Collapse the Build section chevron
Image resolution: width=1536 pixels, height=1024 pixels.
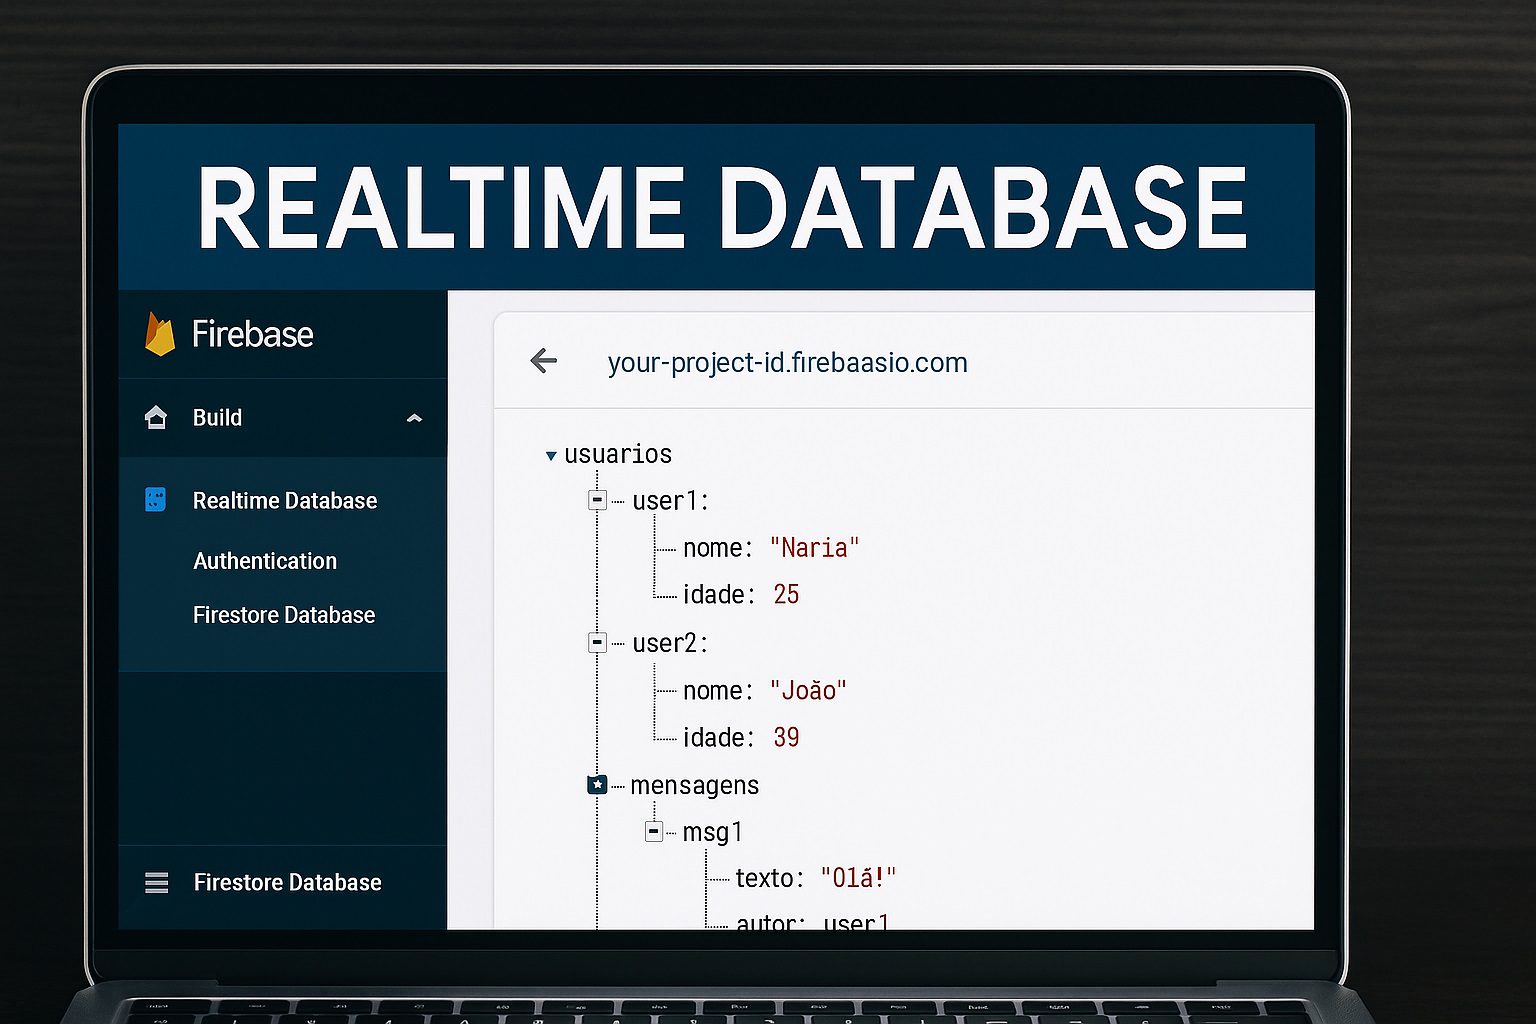click(x=414, y=419)
